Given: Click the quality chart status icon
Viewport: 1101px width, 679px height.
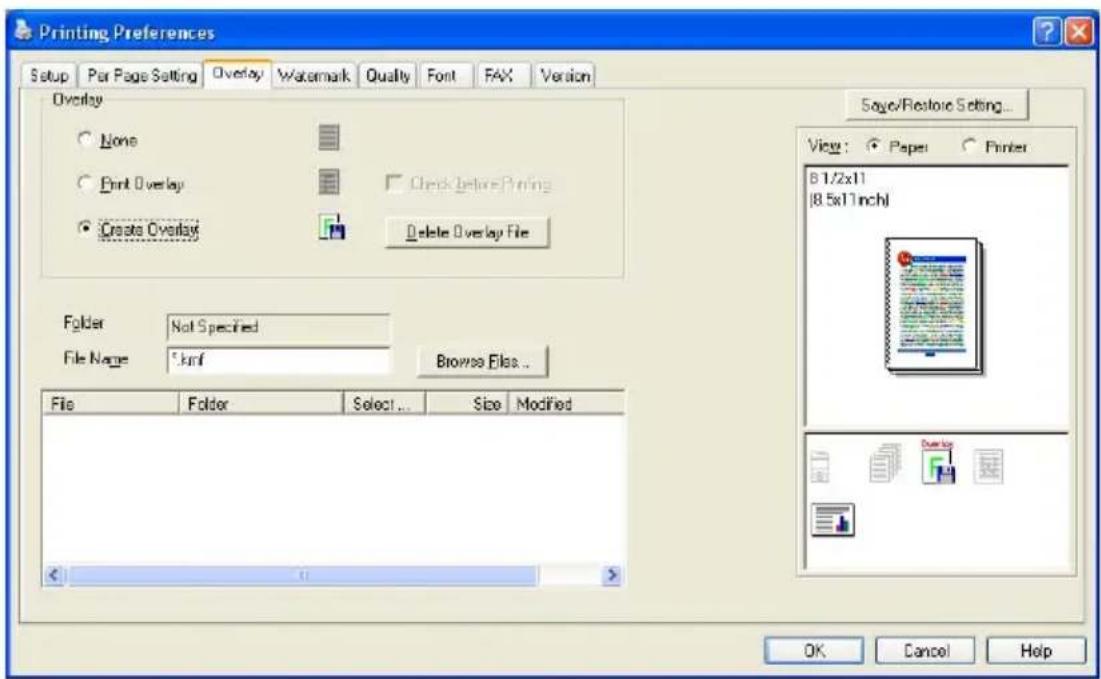Looking at the screenshot, I should click(833, 520).
